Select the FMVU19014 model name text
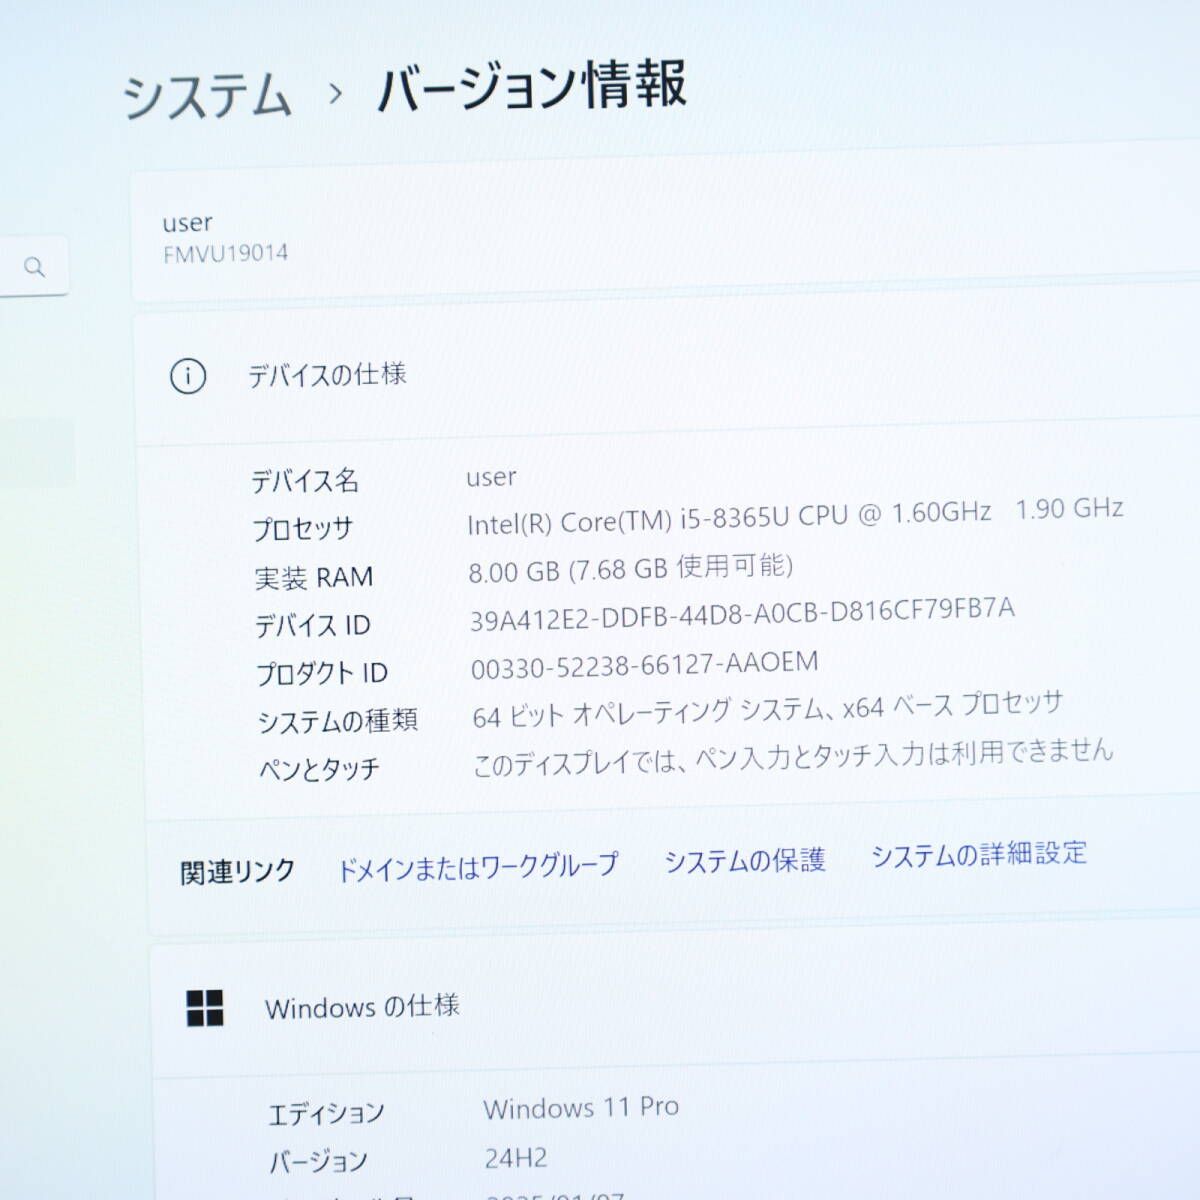1200x1200 pixels. 226,254
